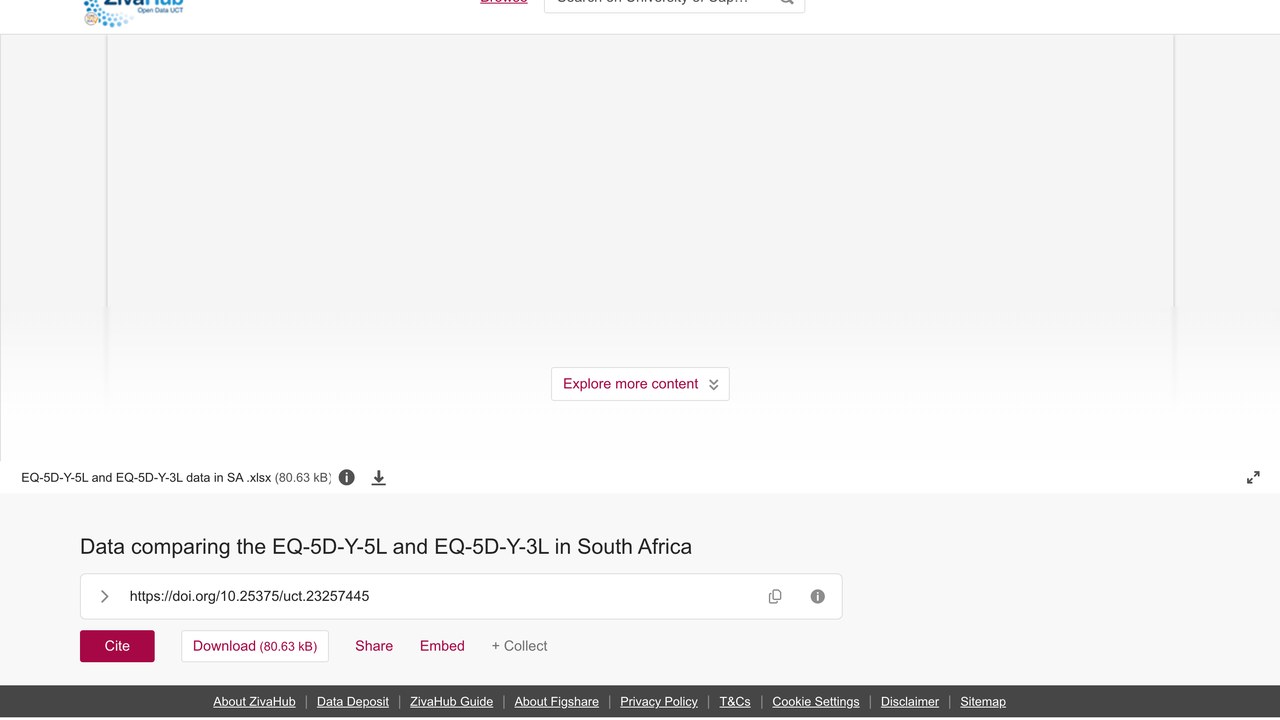Open the fullscreen viewer with the expand icon
Screen dimensions: 1280x720
click(1253, 478)
